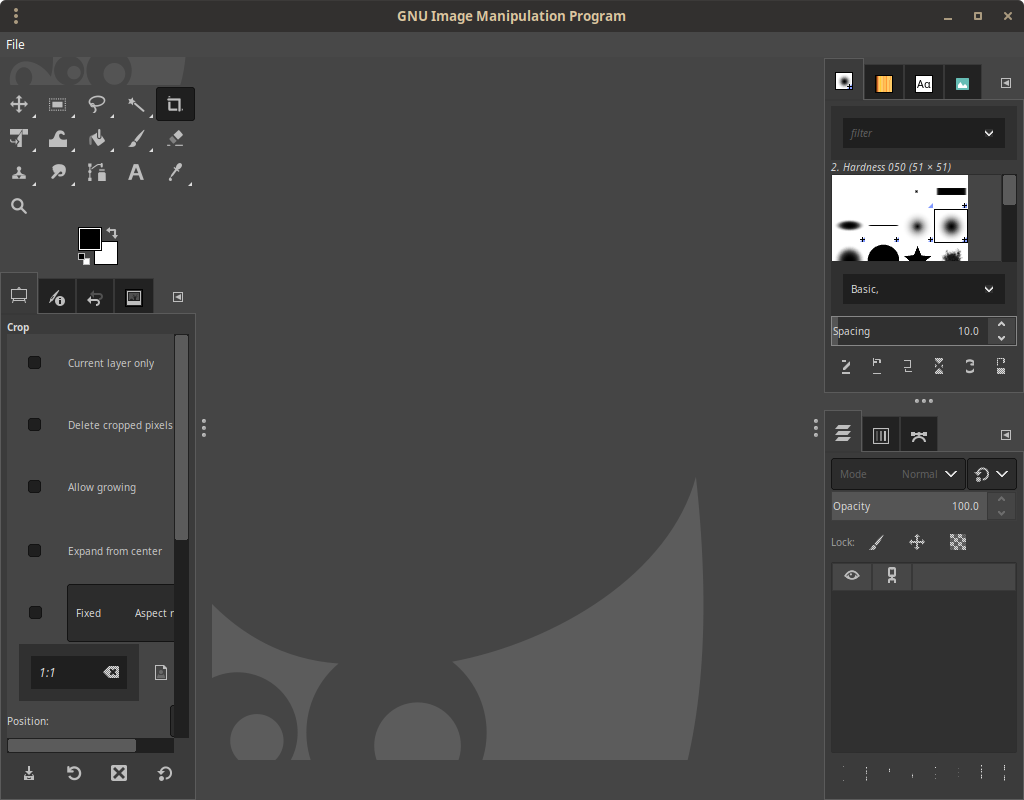The height and width of the screenshot is (800, 1024).
Task: Switch to the Layers tab
Action: (x=843, y=434)
